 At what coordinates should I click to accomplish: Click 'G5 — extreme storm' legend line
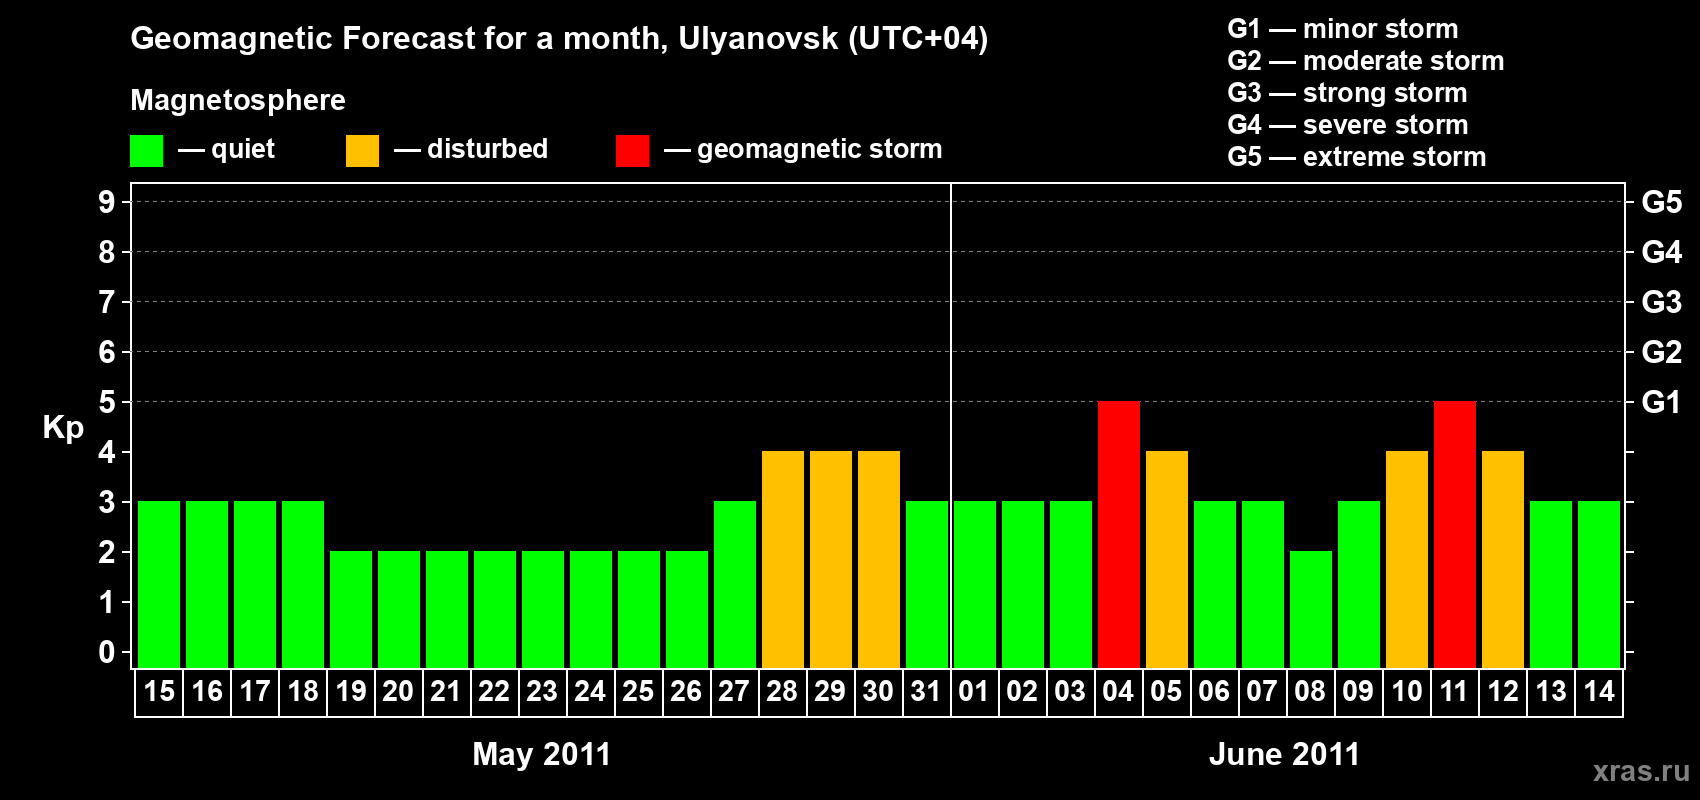pyautogui.click(x=1357, y=157)
